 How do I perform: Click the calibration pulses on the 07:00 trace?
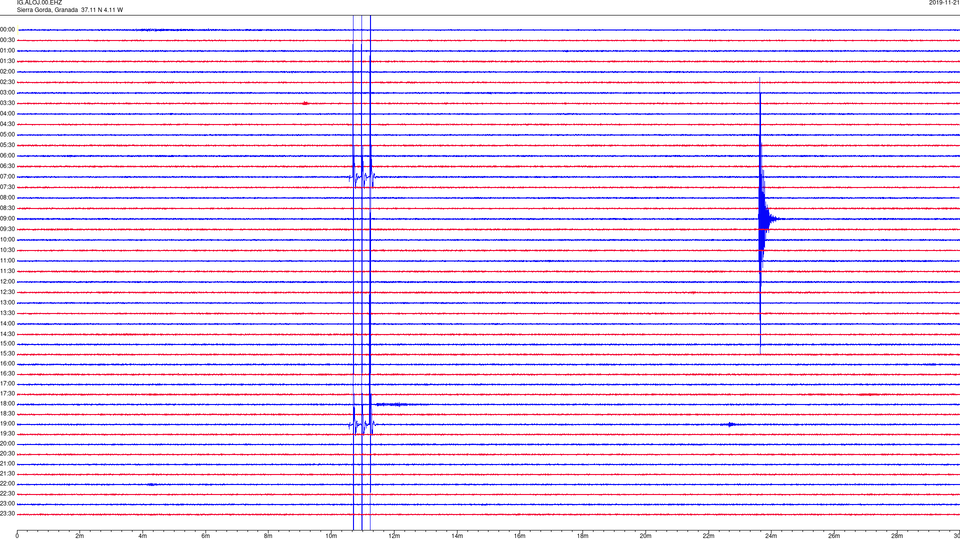[362, 178]
